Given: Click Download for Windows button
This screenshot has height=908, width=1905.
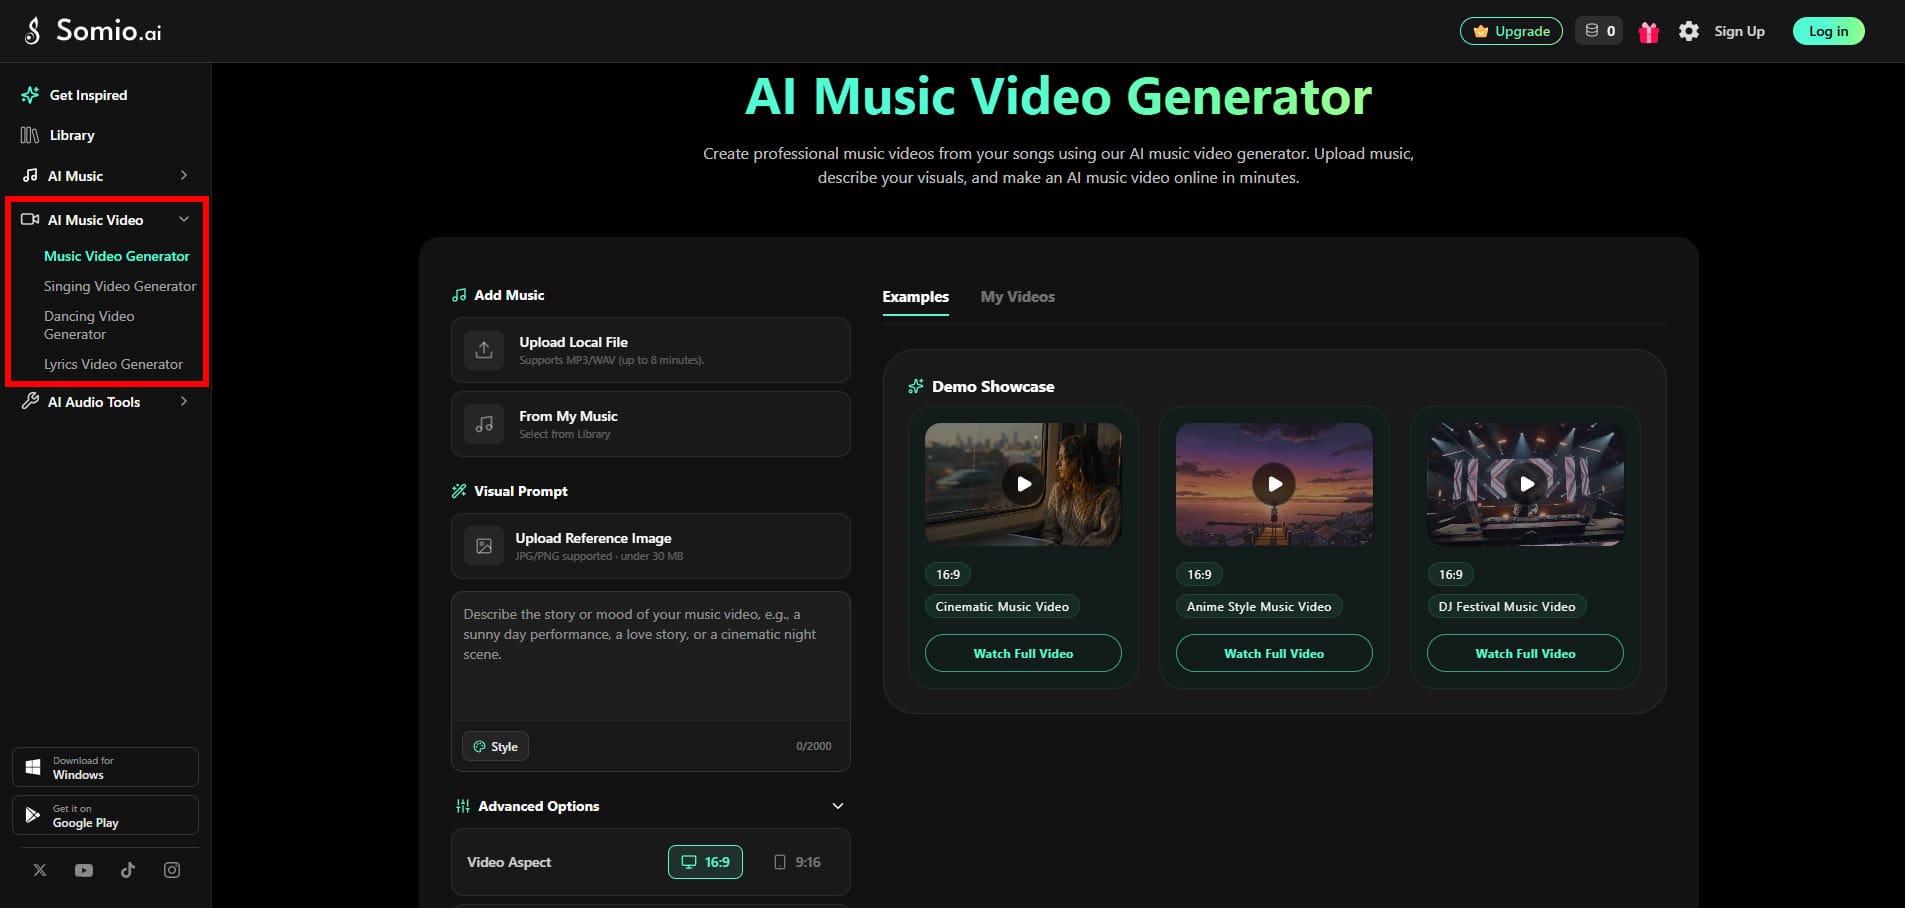Looking at the screenshot, I should pyautogui.click(x=105, y=767).
